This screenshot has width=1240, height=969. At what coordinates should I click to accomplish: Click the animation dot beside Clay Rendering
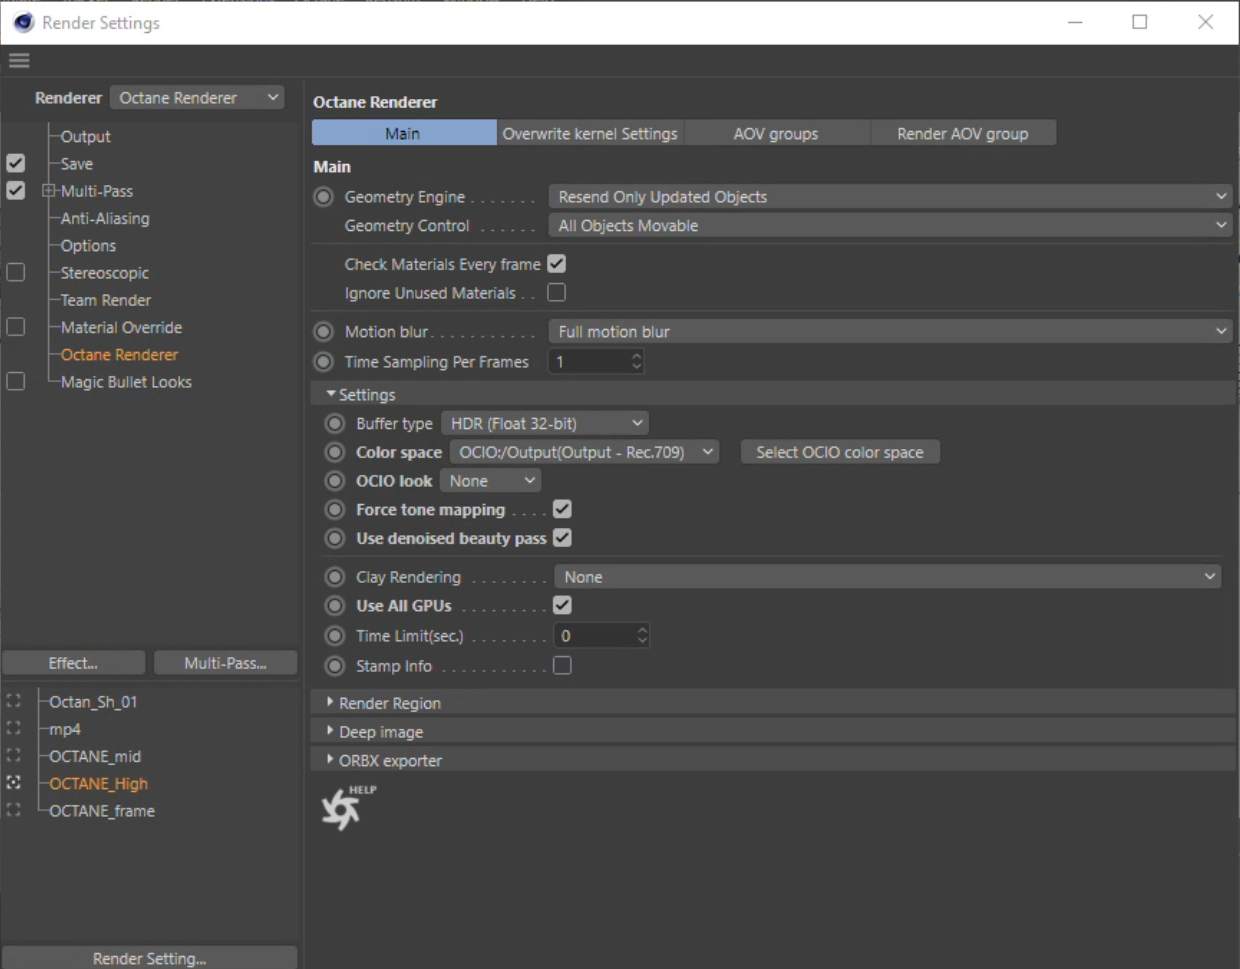[335, 577]
